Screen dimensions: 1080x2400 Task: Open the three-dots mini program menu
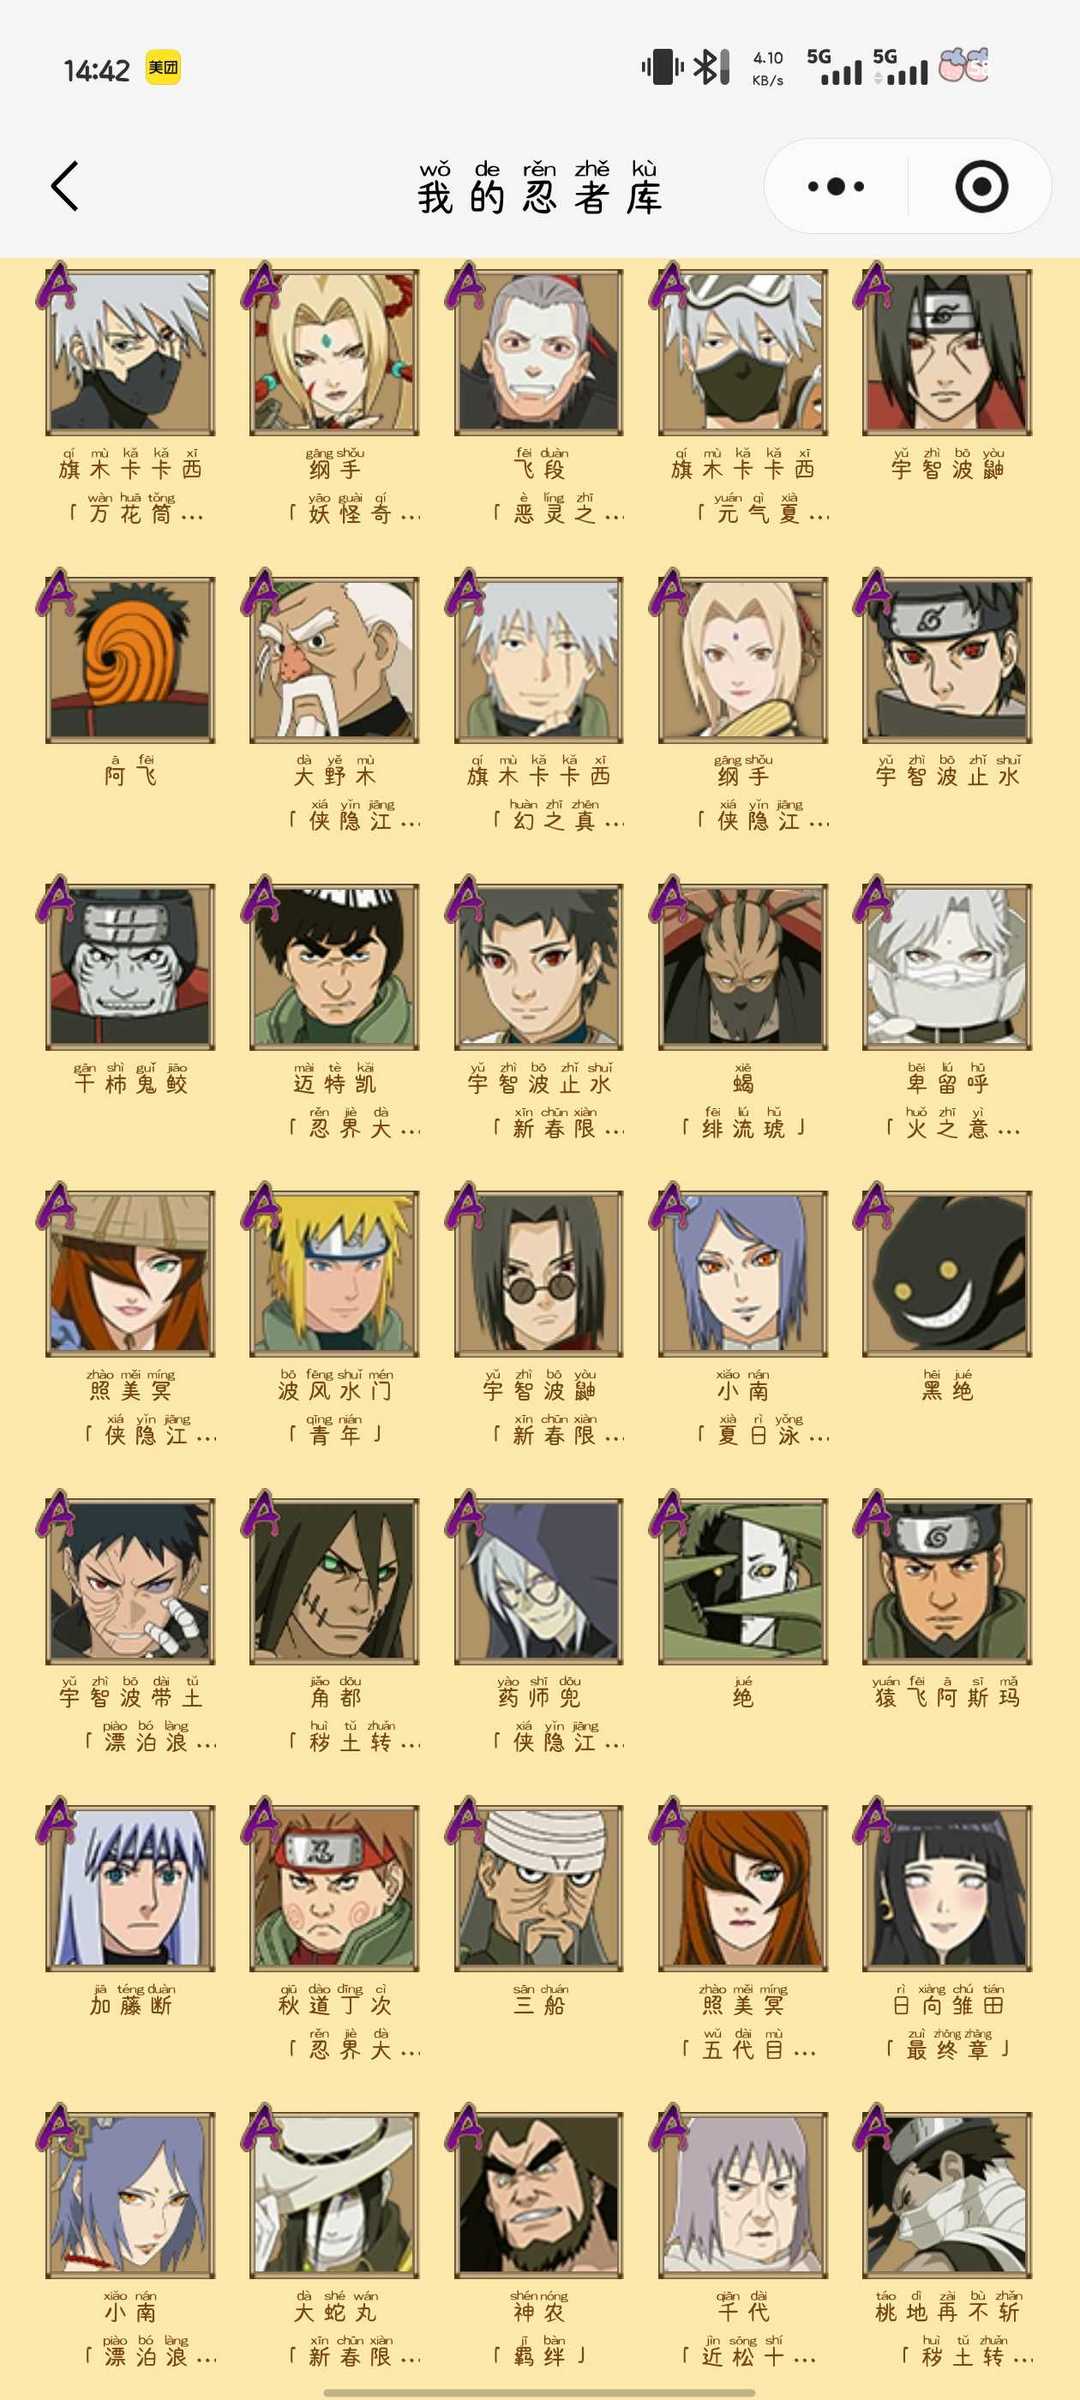[836, 186]
